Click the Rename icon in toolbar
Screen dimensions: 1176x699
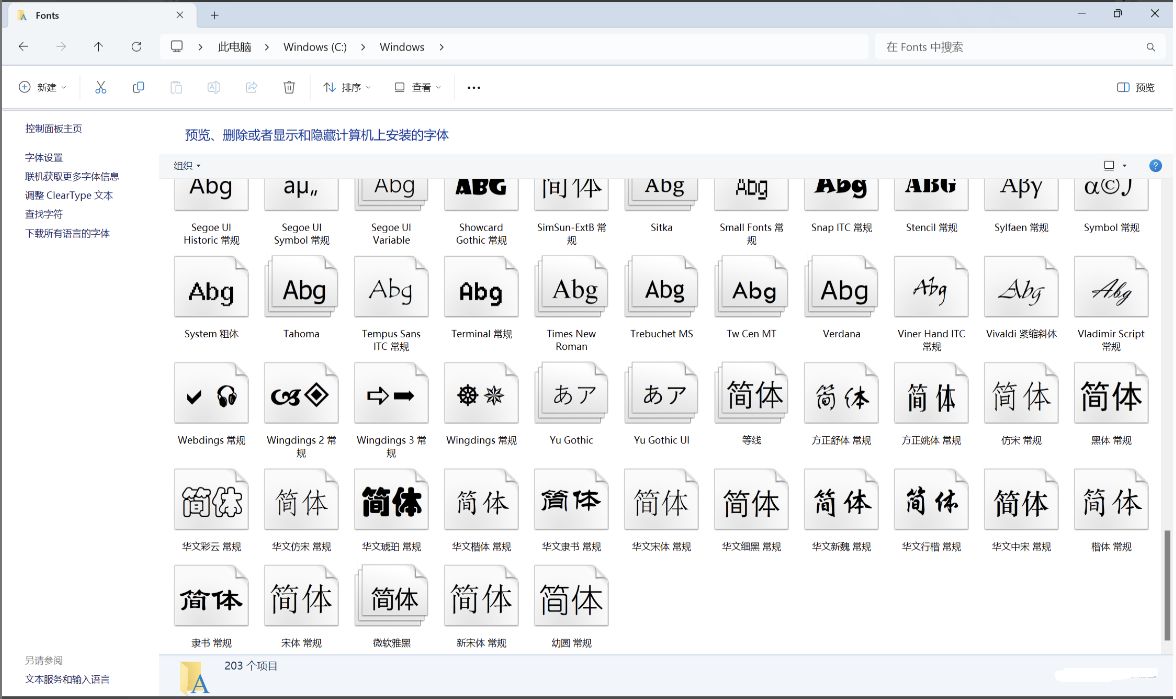[214, 88]
